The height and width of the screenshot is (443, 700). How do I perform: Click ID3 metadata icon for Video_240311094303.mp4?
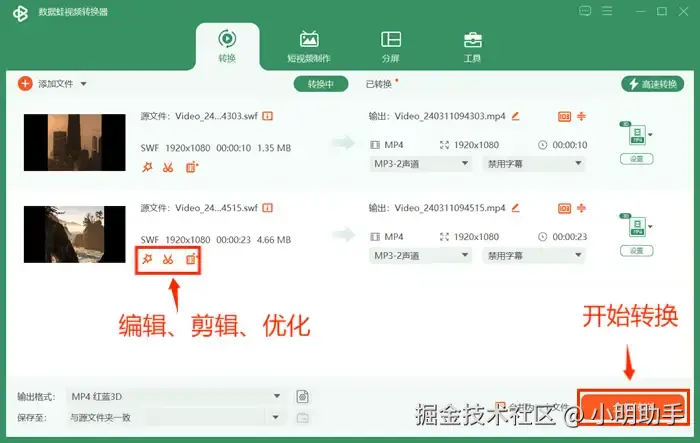click(x=564, y=117)
